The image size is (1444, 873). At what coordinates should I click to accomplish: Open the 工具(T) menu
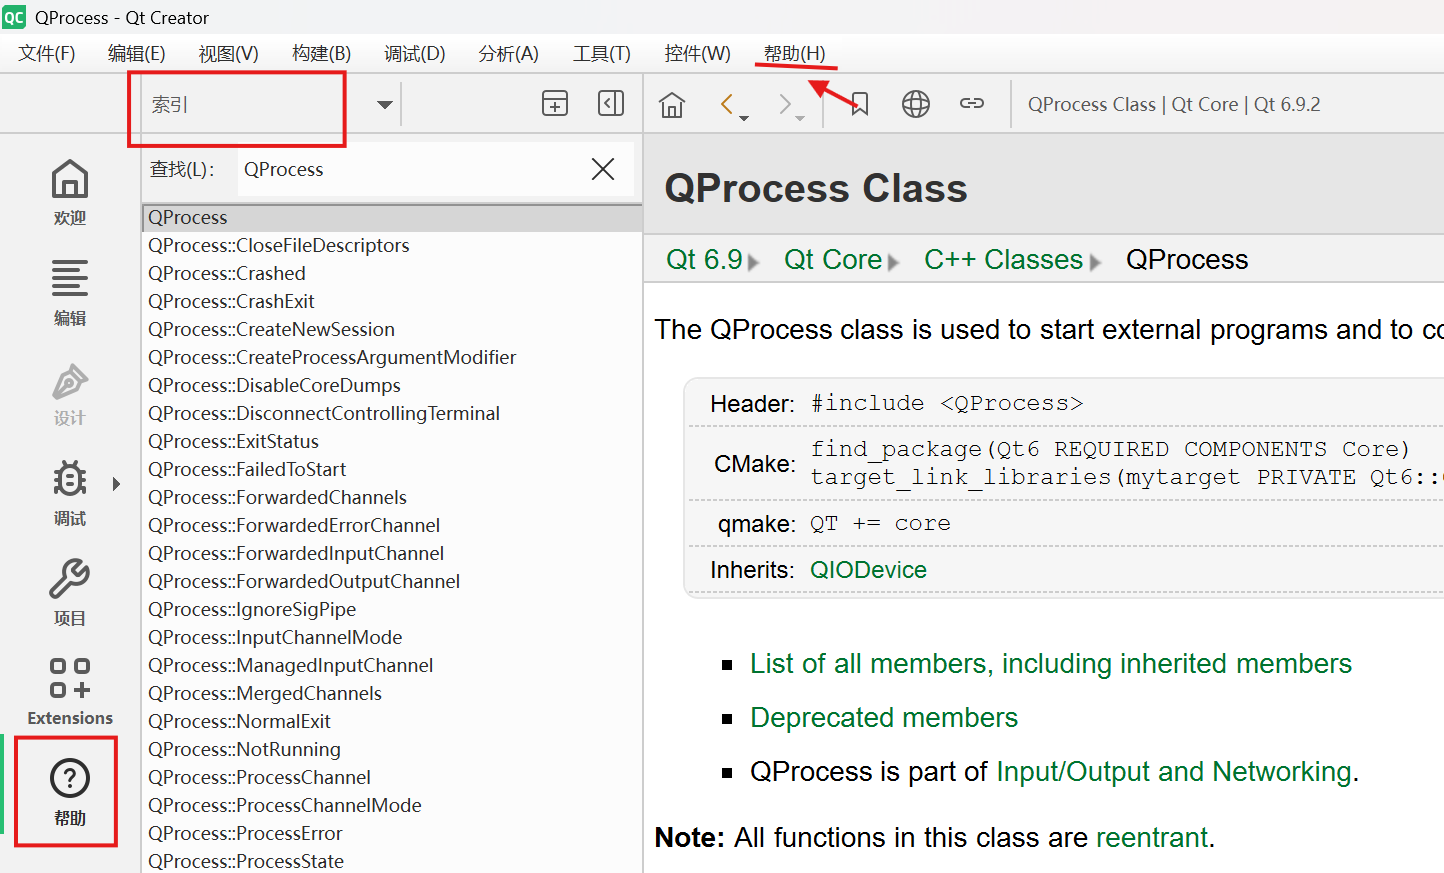click(602, 53)
